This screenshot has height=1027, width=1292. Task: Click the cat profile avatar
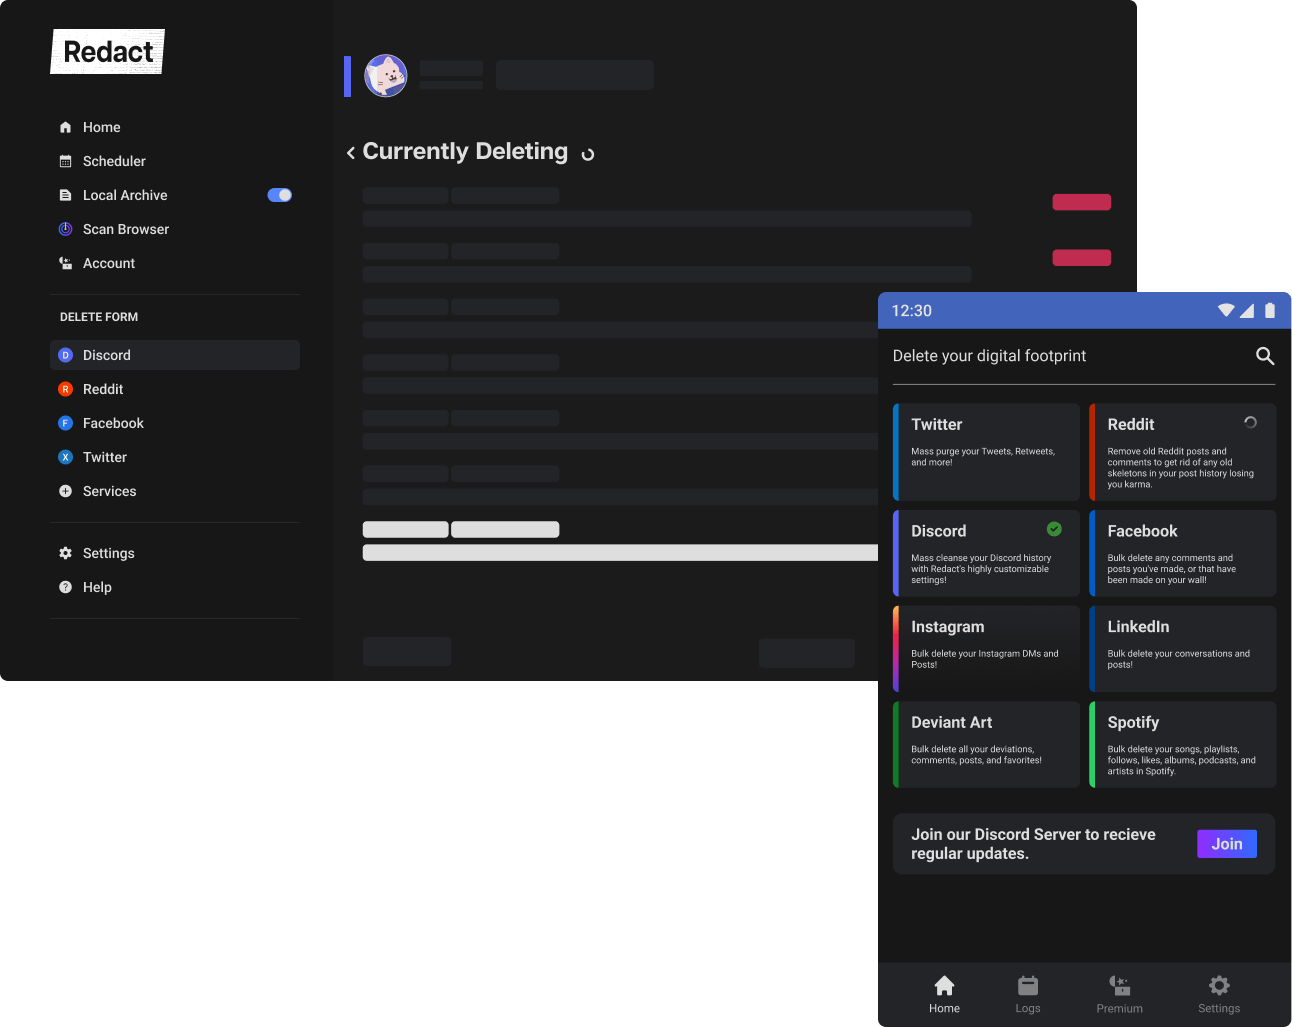386,76
